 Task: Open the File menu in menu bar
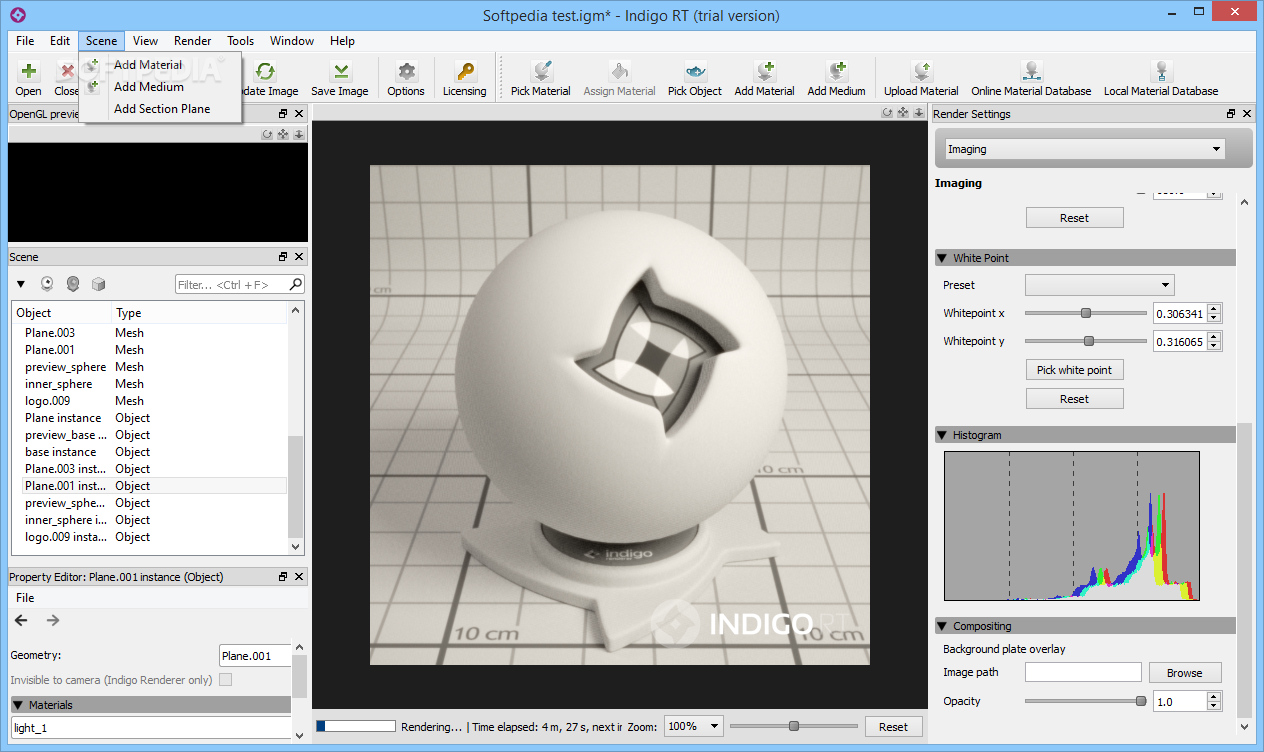25,41
